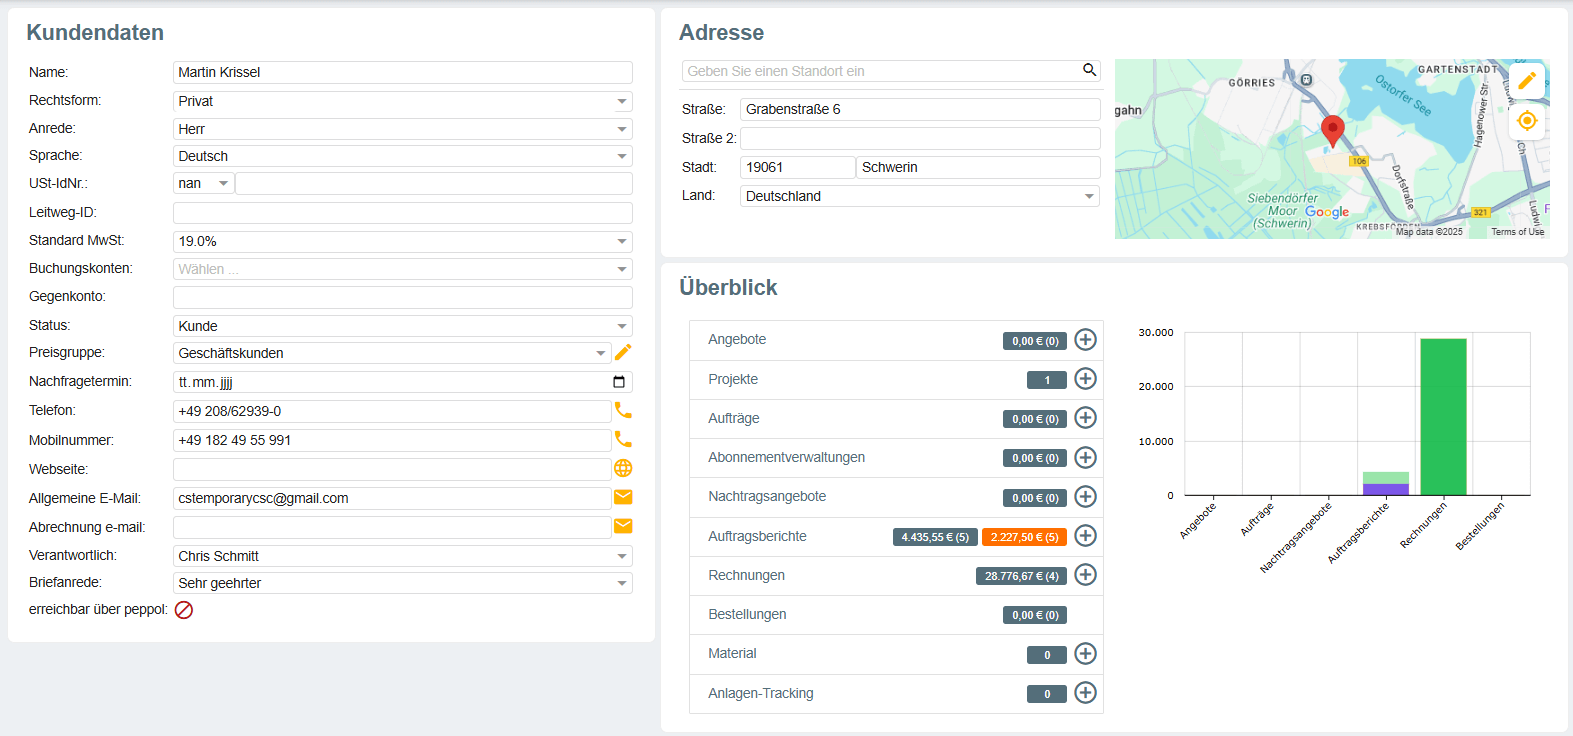Click the phone icon beside Mobilnummer field
Image resolution: width=1573 pixels, height=736 pixels.
point(623,439)
